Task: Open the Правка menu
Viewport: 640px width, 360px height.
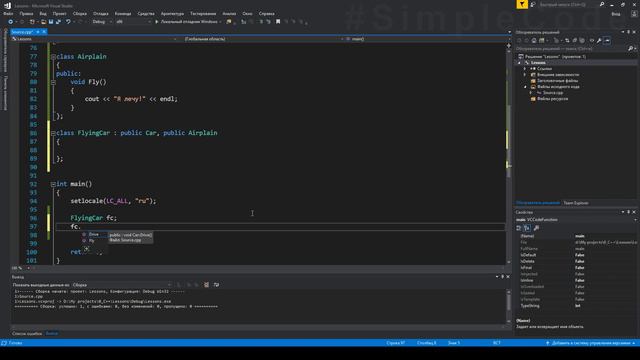Action: click(x=26, y=13)
